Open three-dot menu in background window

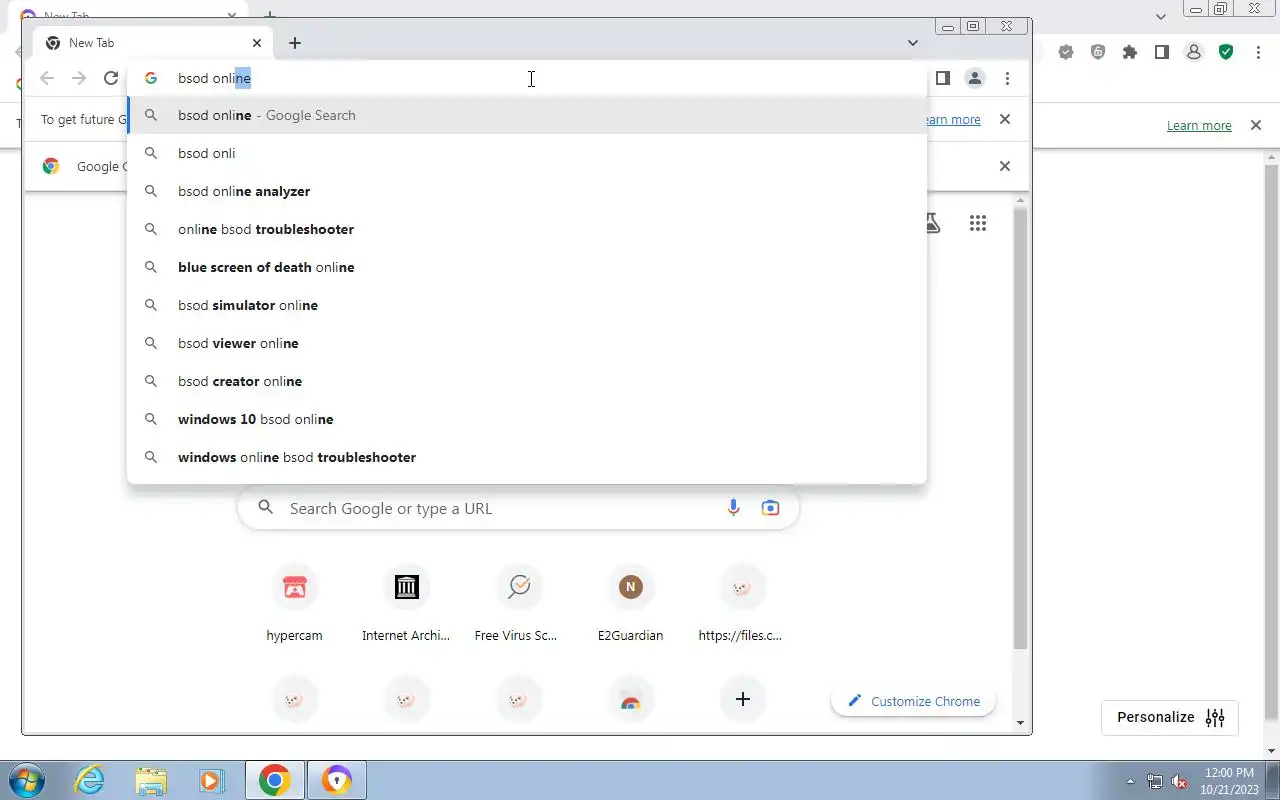click(1258, 52)
